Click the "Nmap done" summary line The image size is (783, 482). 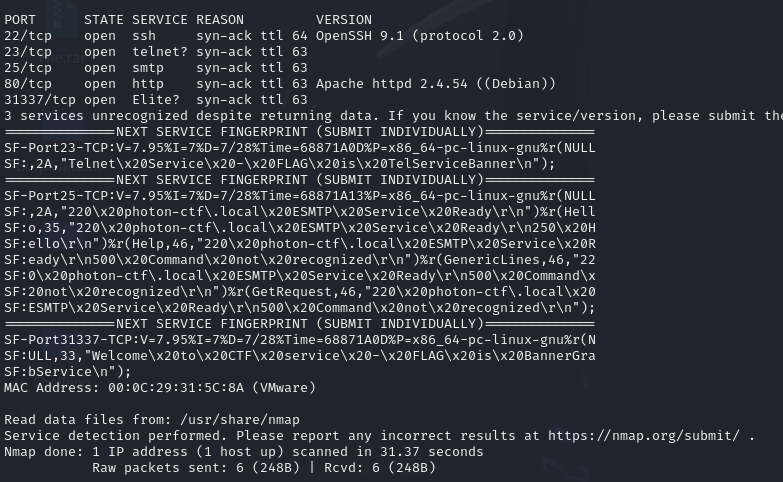(243, 452)
